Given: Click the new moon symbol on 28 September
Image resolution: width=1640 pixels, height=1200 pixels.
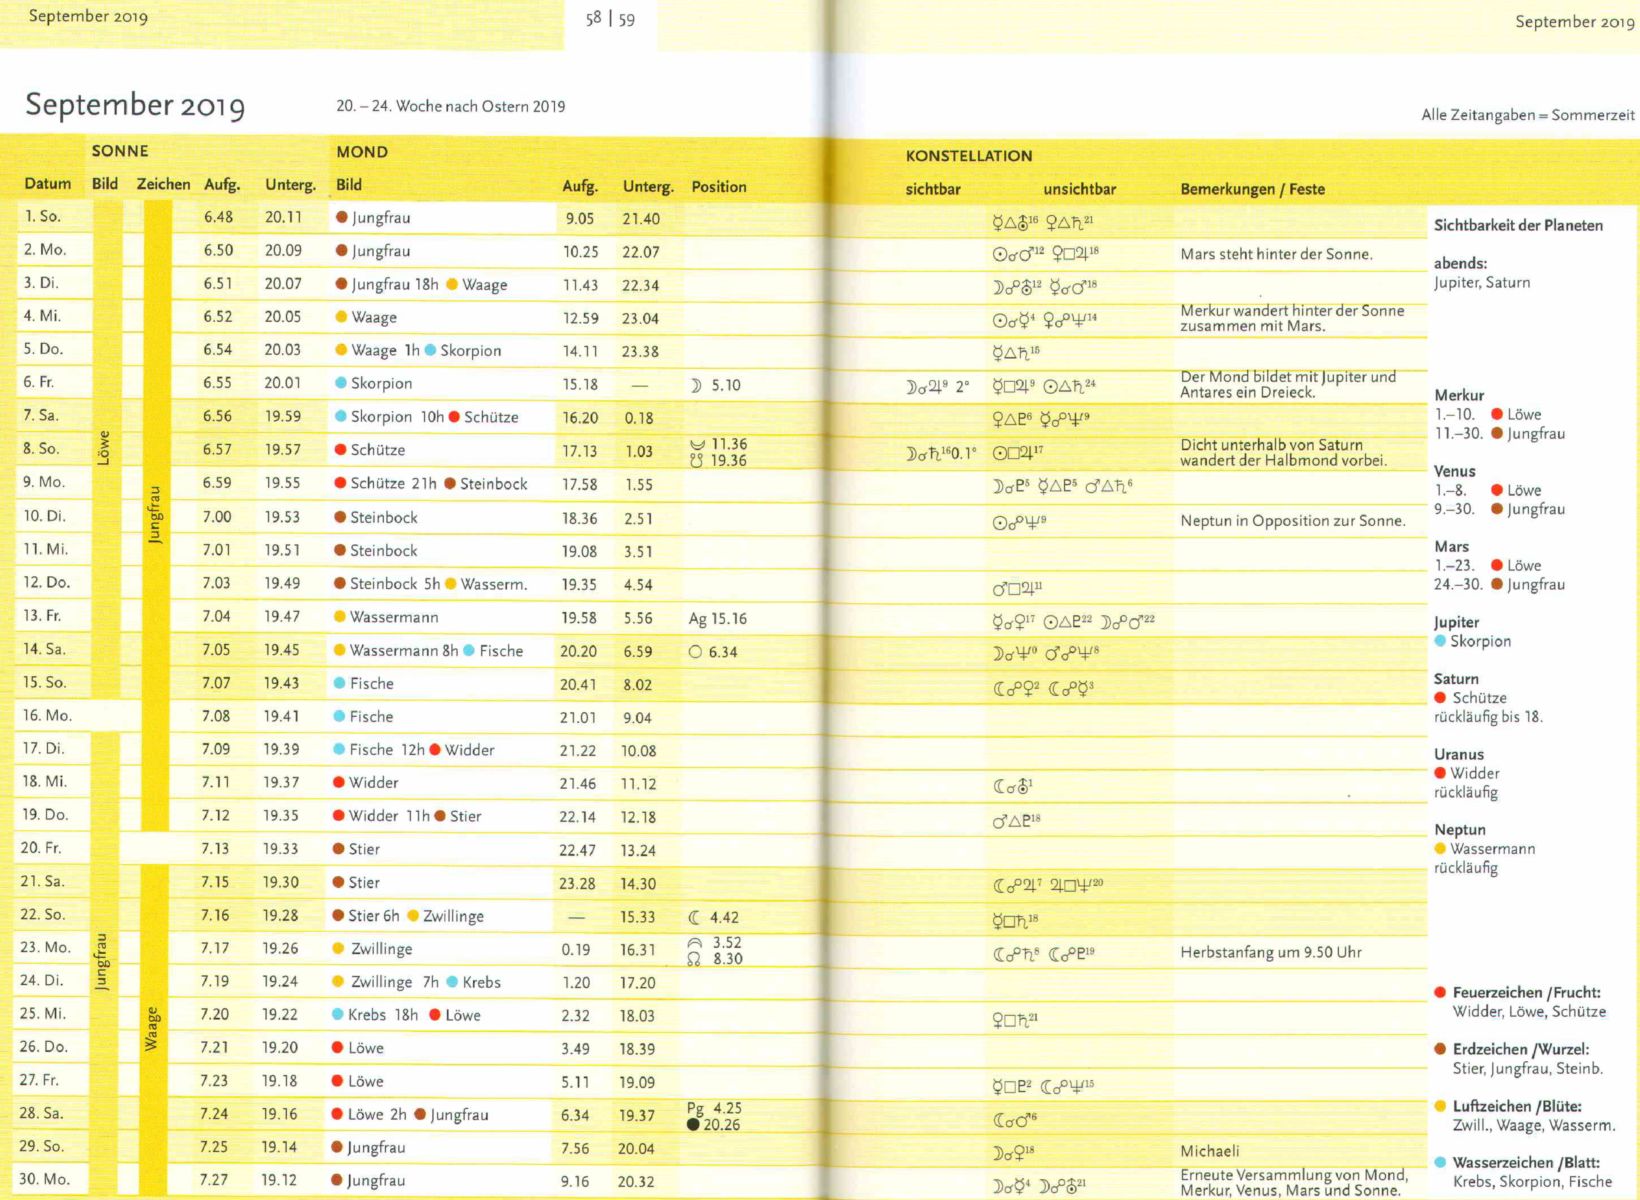Looking at the screenshot, I should click(693, 1125).
